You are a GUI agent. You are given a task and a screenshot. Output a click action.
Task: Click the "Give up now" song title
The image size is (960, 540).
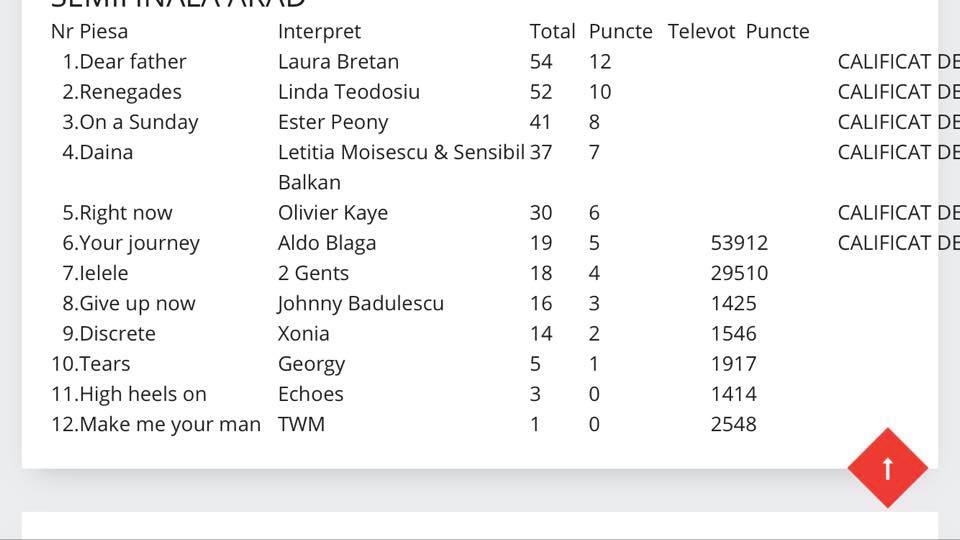pyautogui.click(x=137, y=303)
